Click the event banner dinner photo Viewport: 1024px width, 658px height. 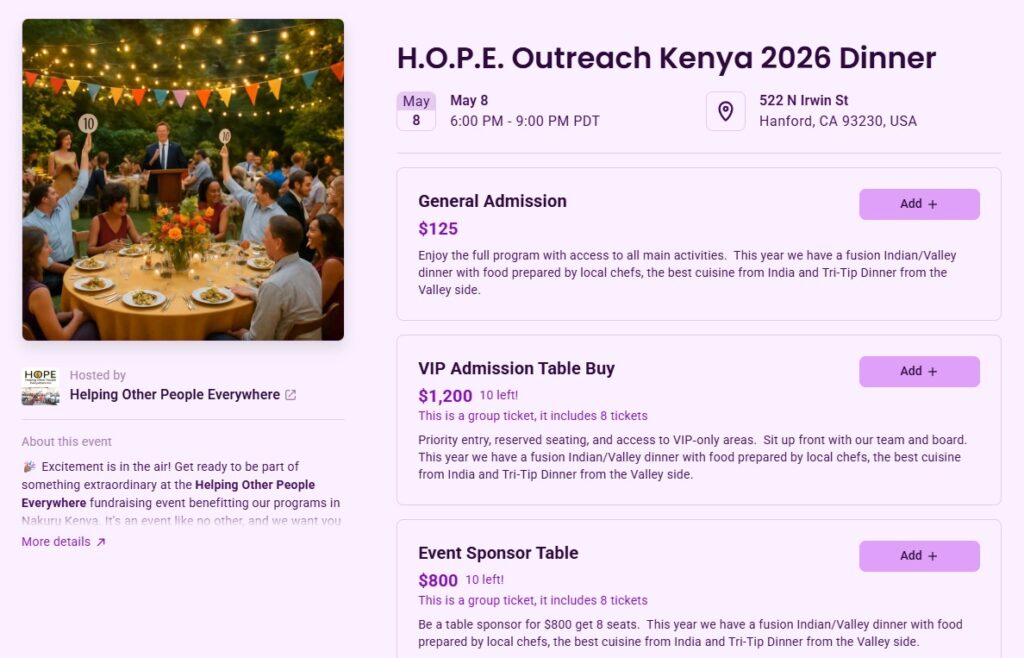click(183, 180)
